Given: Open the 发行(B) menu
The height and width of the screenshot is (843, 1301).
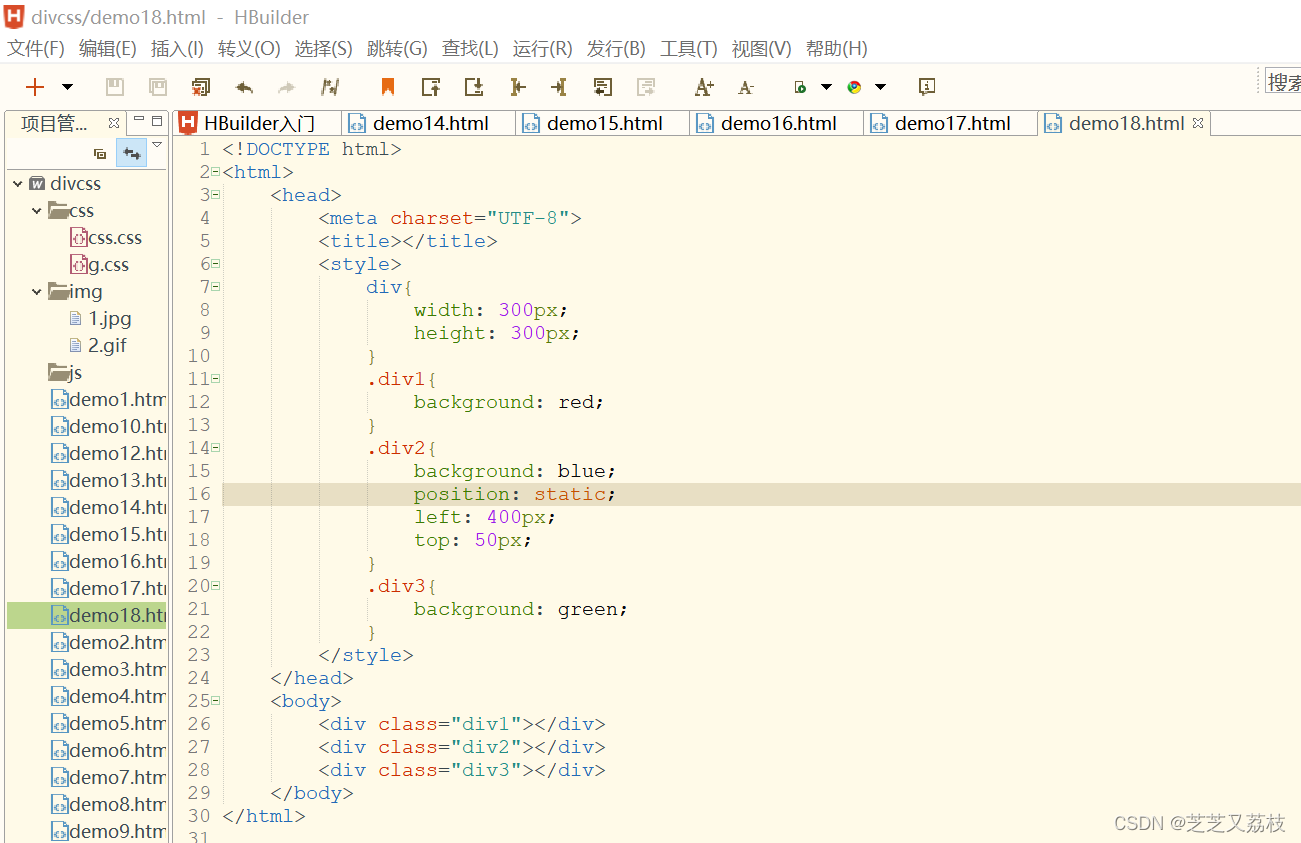Looking at the screenshot, I should point(616,48).
